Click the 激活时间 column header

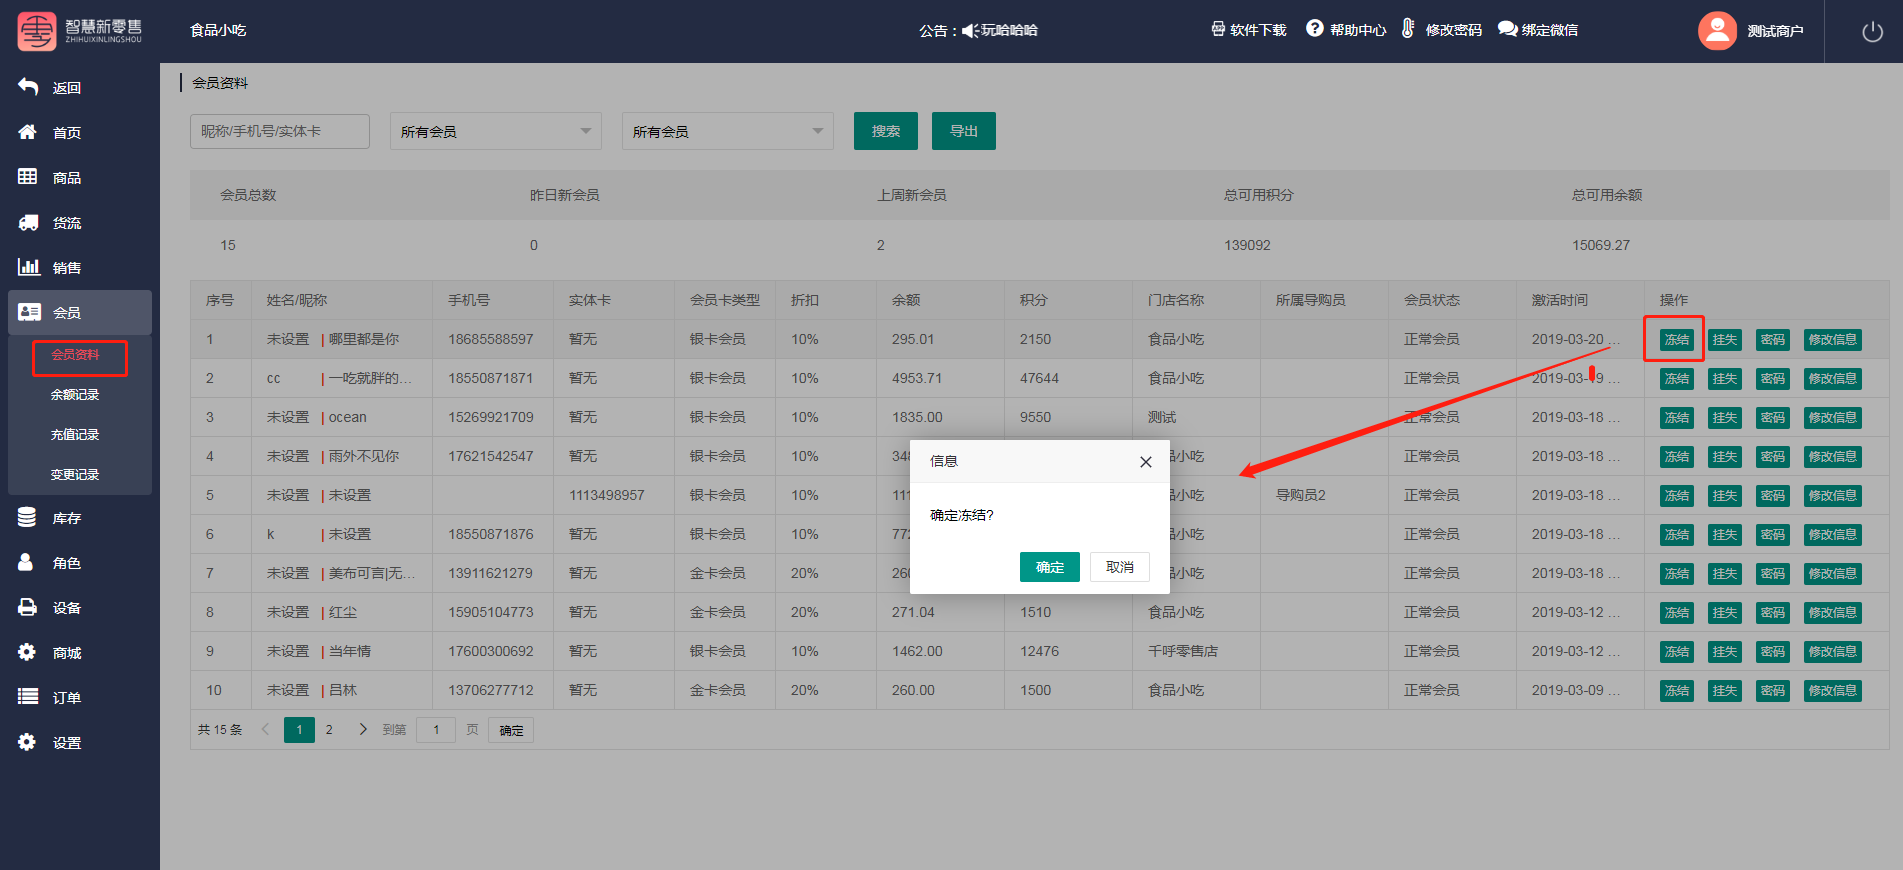click(x=1560, y=300)
